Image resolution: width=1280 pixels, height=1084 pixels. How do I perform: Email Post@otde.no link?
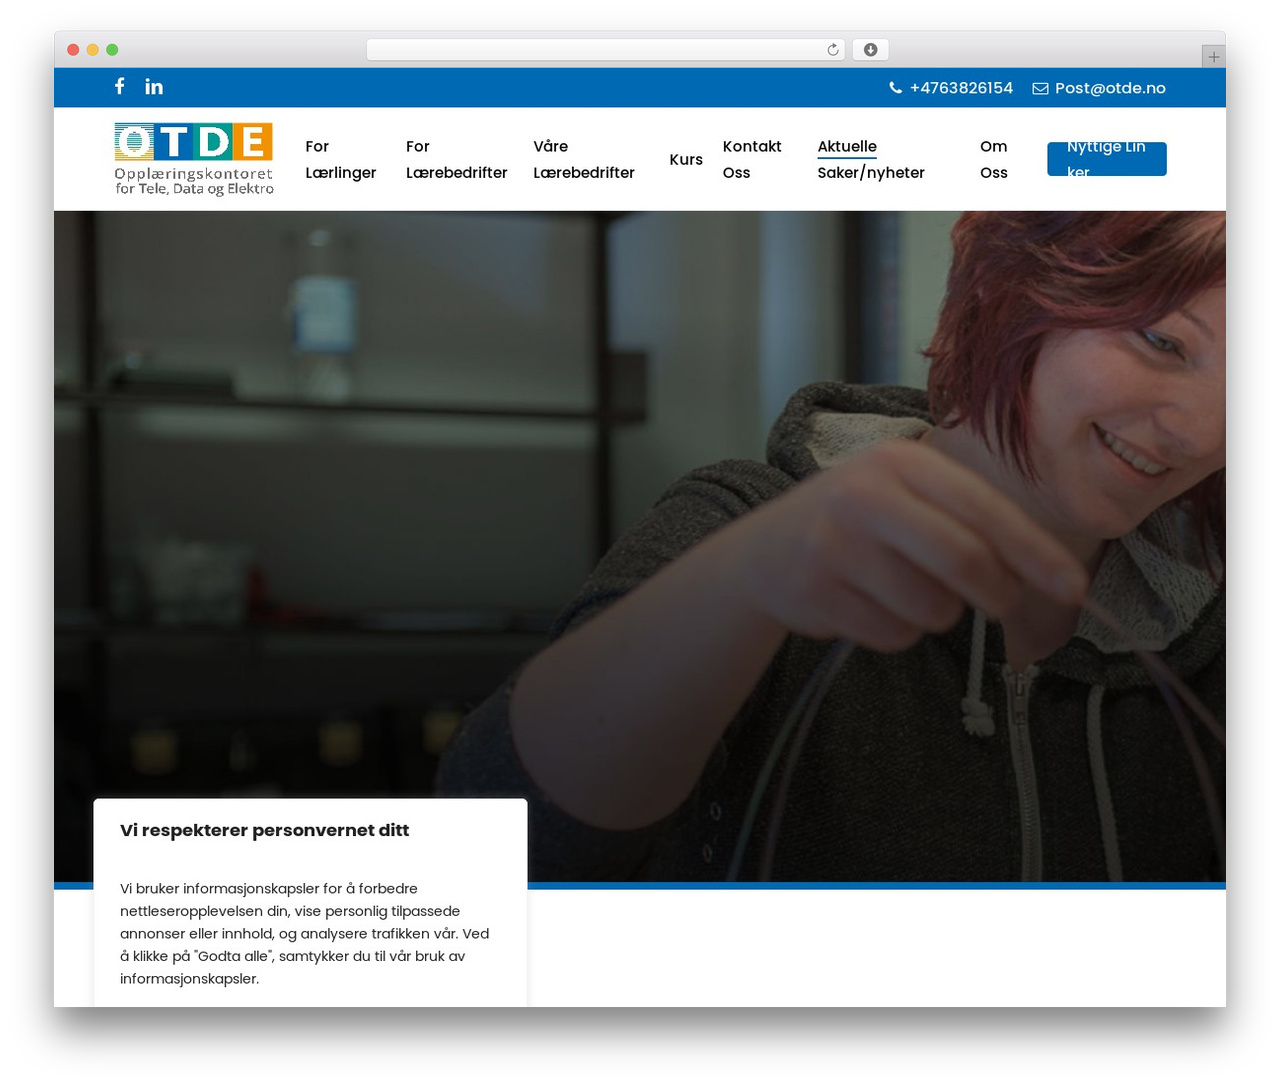point(1110,88)
